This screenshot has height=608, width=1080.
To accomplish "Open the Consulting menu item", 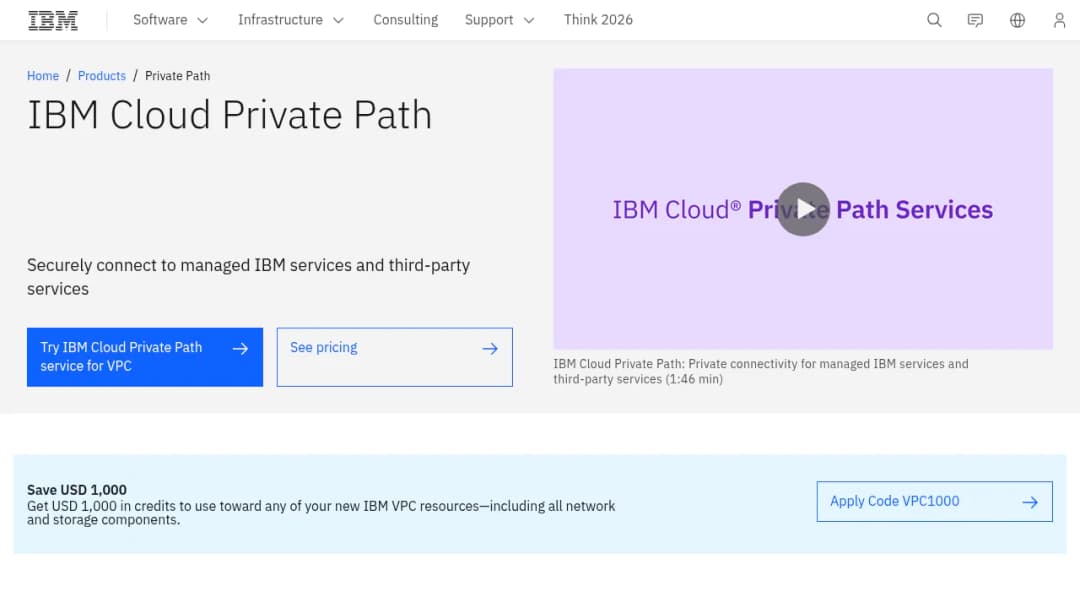I will point(406,20).
